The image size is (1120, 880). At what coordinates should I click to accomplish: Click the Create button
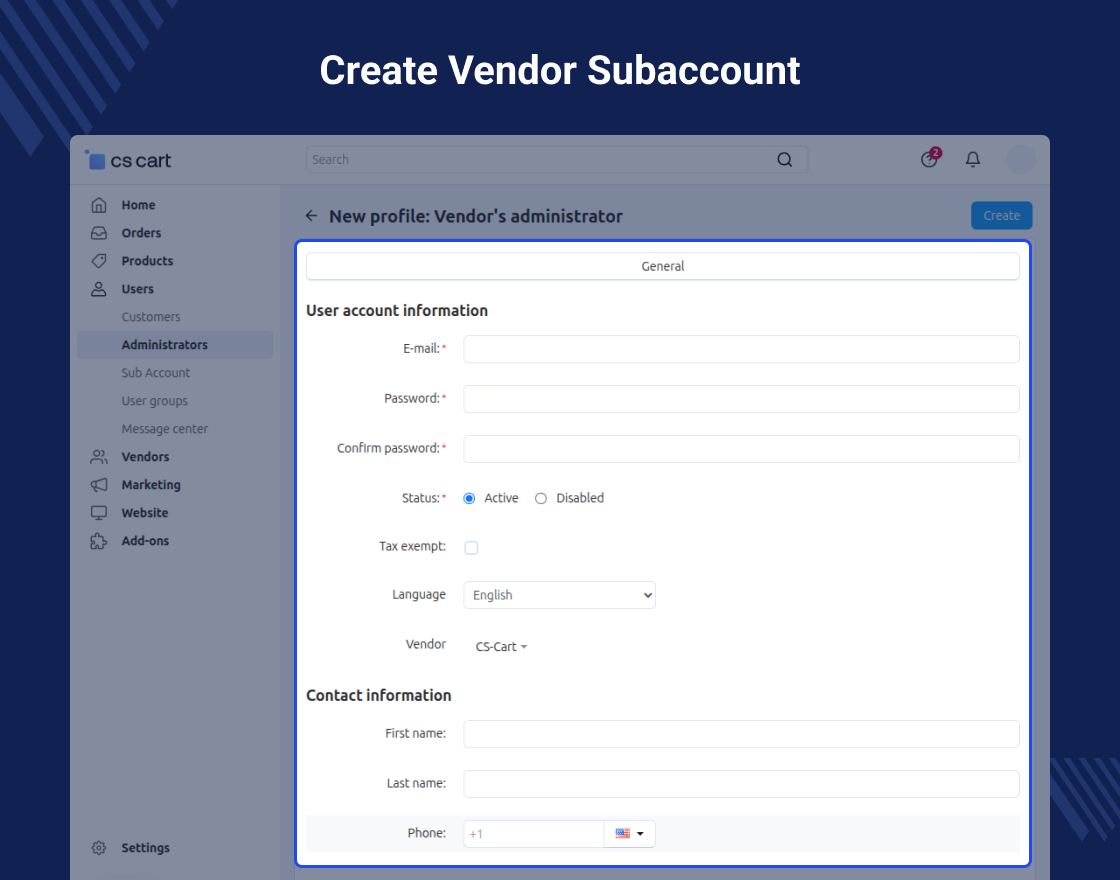click(1001, 216)
